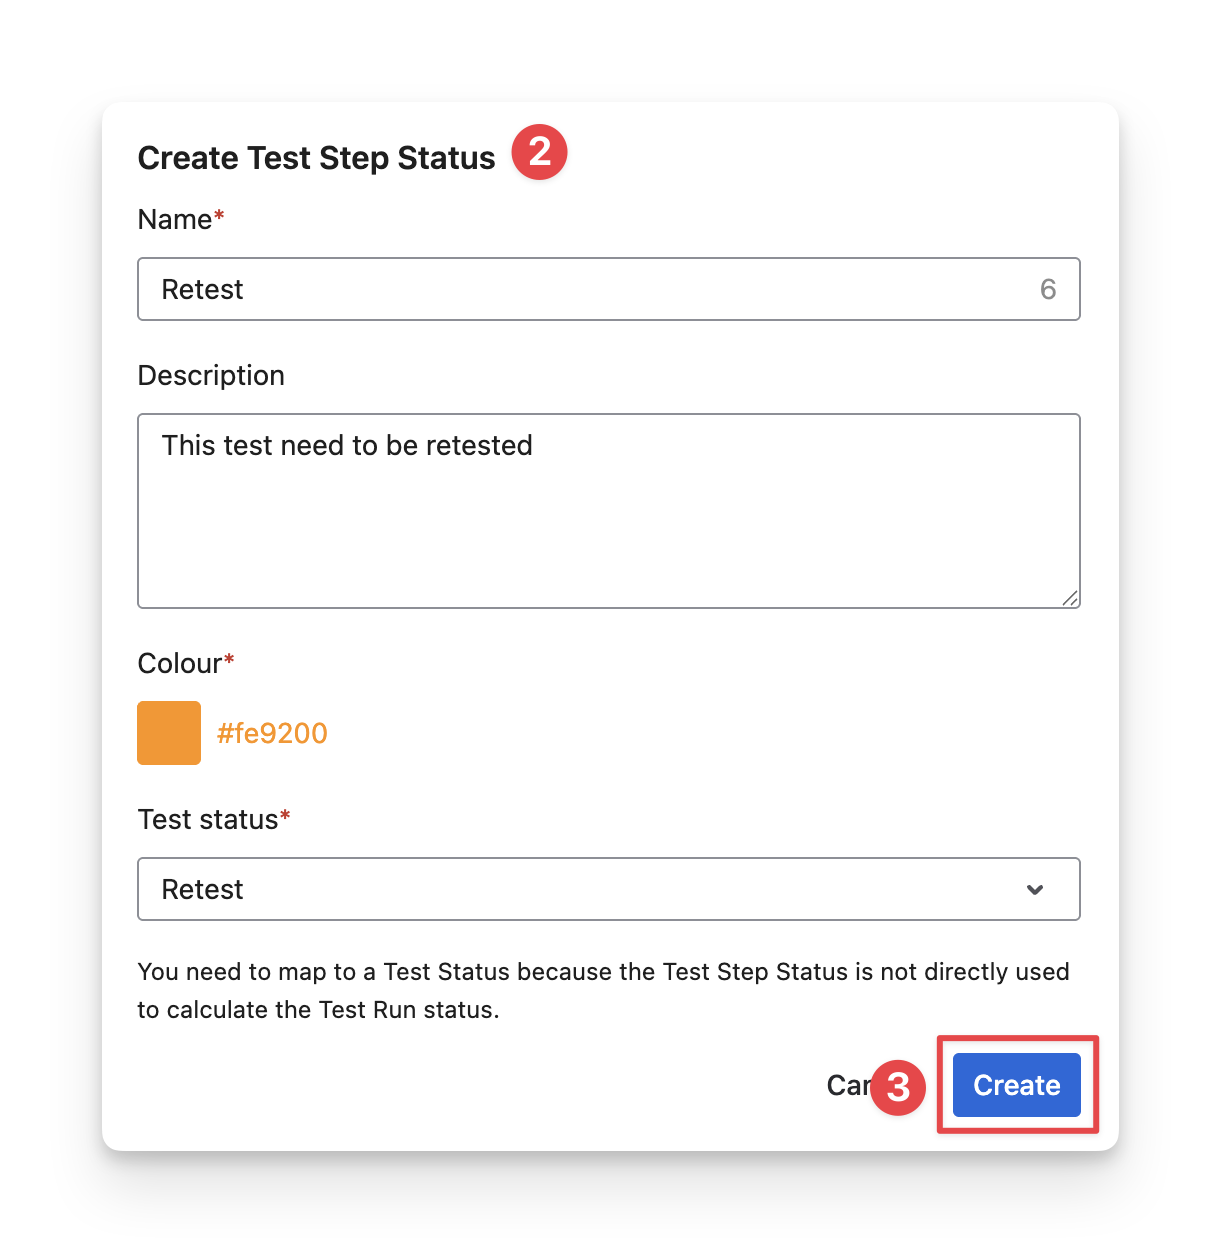Click the required asterisk beside Name
This screenshot has height=1253, width=1221.
pos(219,216)
